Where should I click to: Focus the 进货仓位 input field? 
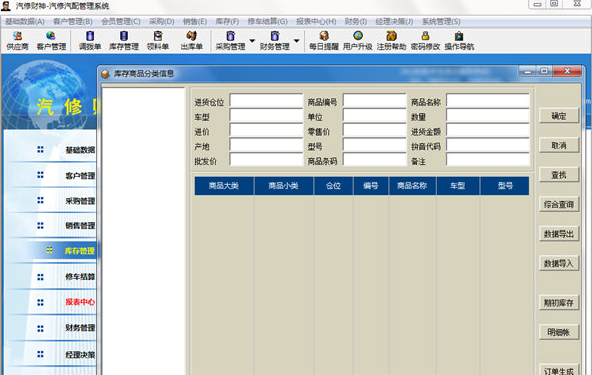coord(266,101)
